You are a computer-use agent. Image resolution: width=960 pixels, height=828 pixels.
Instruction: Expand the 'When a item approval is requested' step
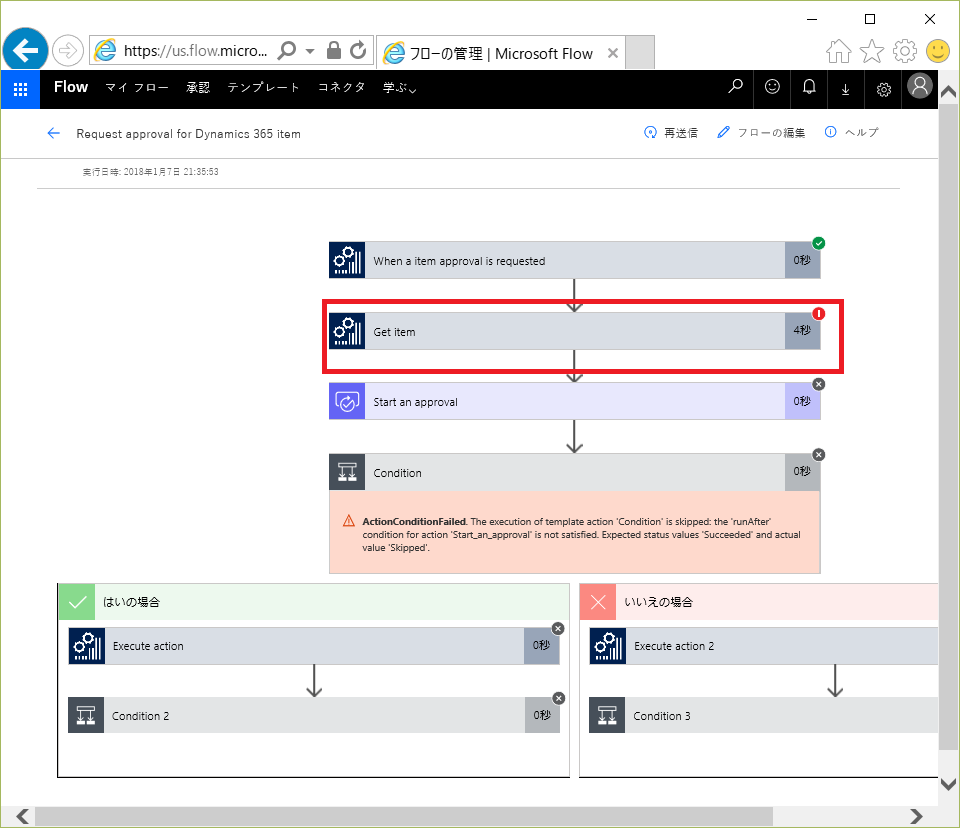tap(574, 260)
